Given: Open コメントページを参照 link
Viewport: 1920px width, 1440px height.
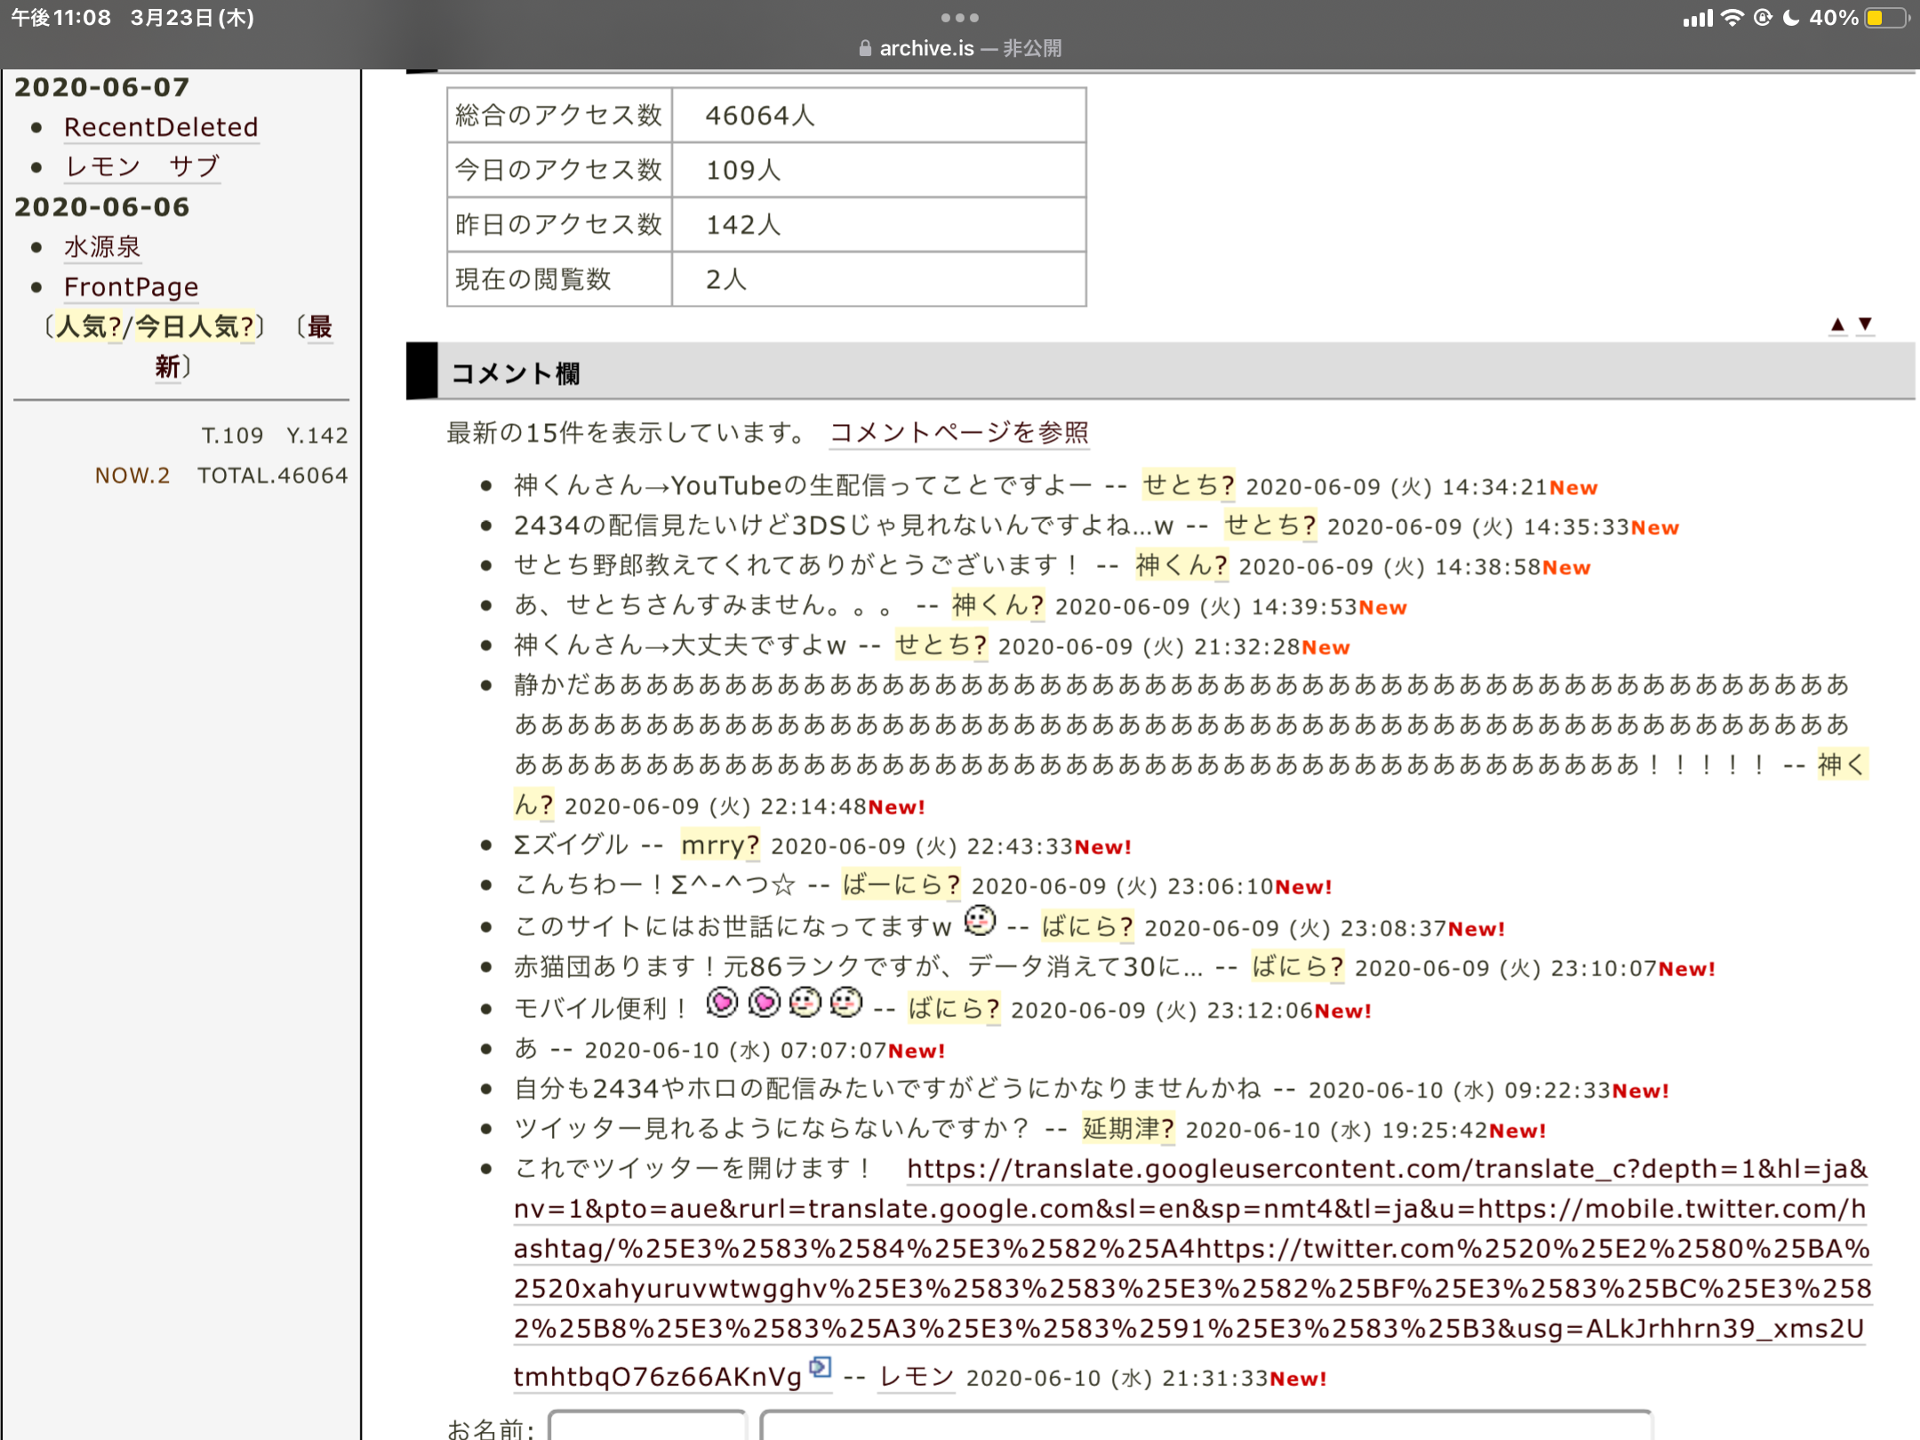Looking at the screenshot, I should point(959,432).
